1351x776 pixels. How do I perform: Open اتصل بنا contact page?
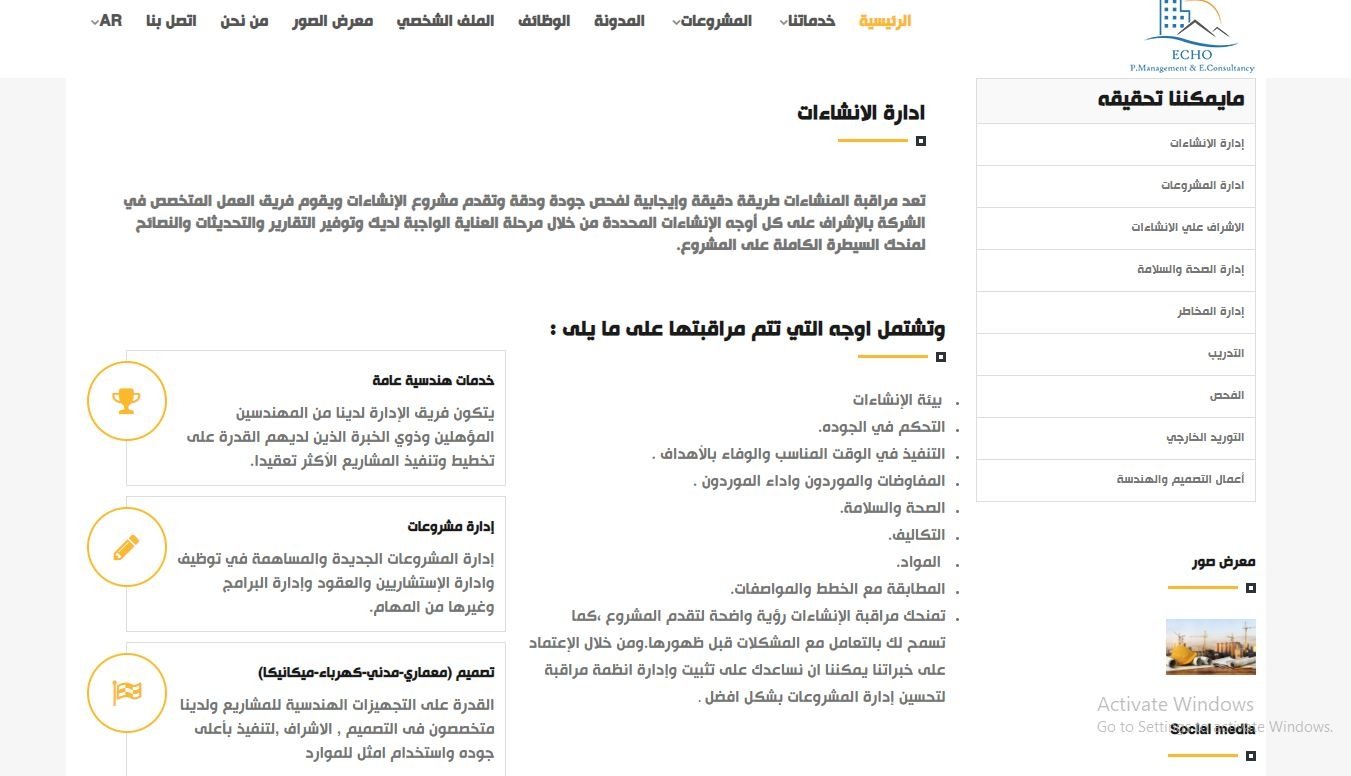tap(173, 19)
